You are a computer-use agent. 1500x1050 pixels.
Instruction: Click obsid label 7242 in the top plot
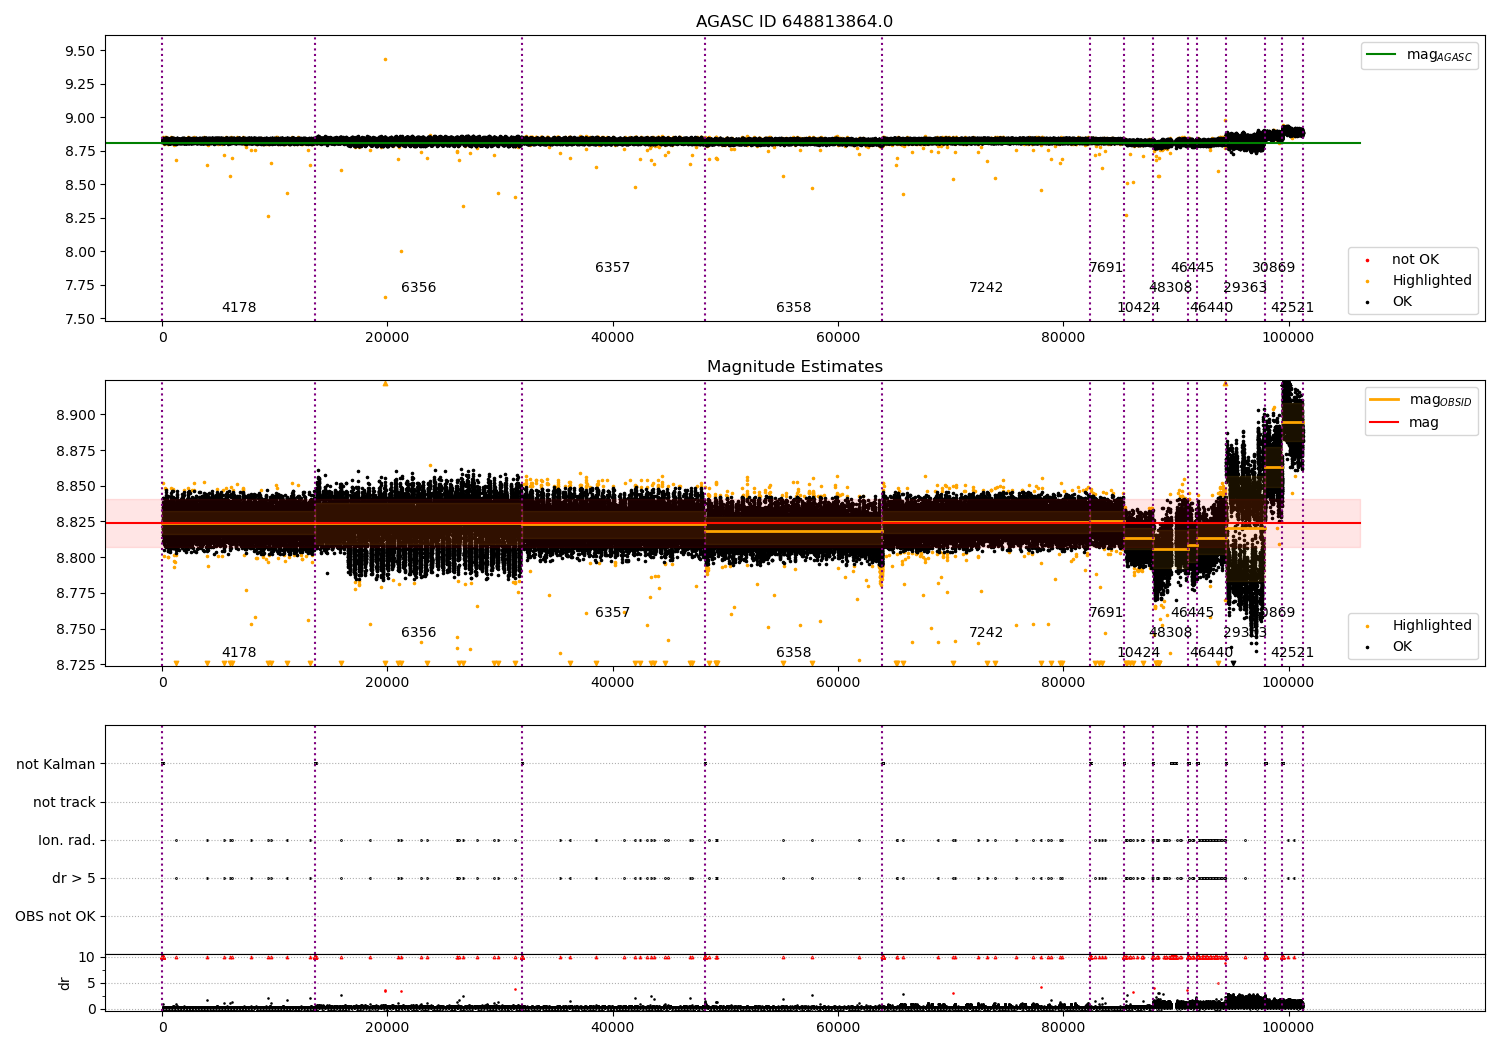[986, 288]
